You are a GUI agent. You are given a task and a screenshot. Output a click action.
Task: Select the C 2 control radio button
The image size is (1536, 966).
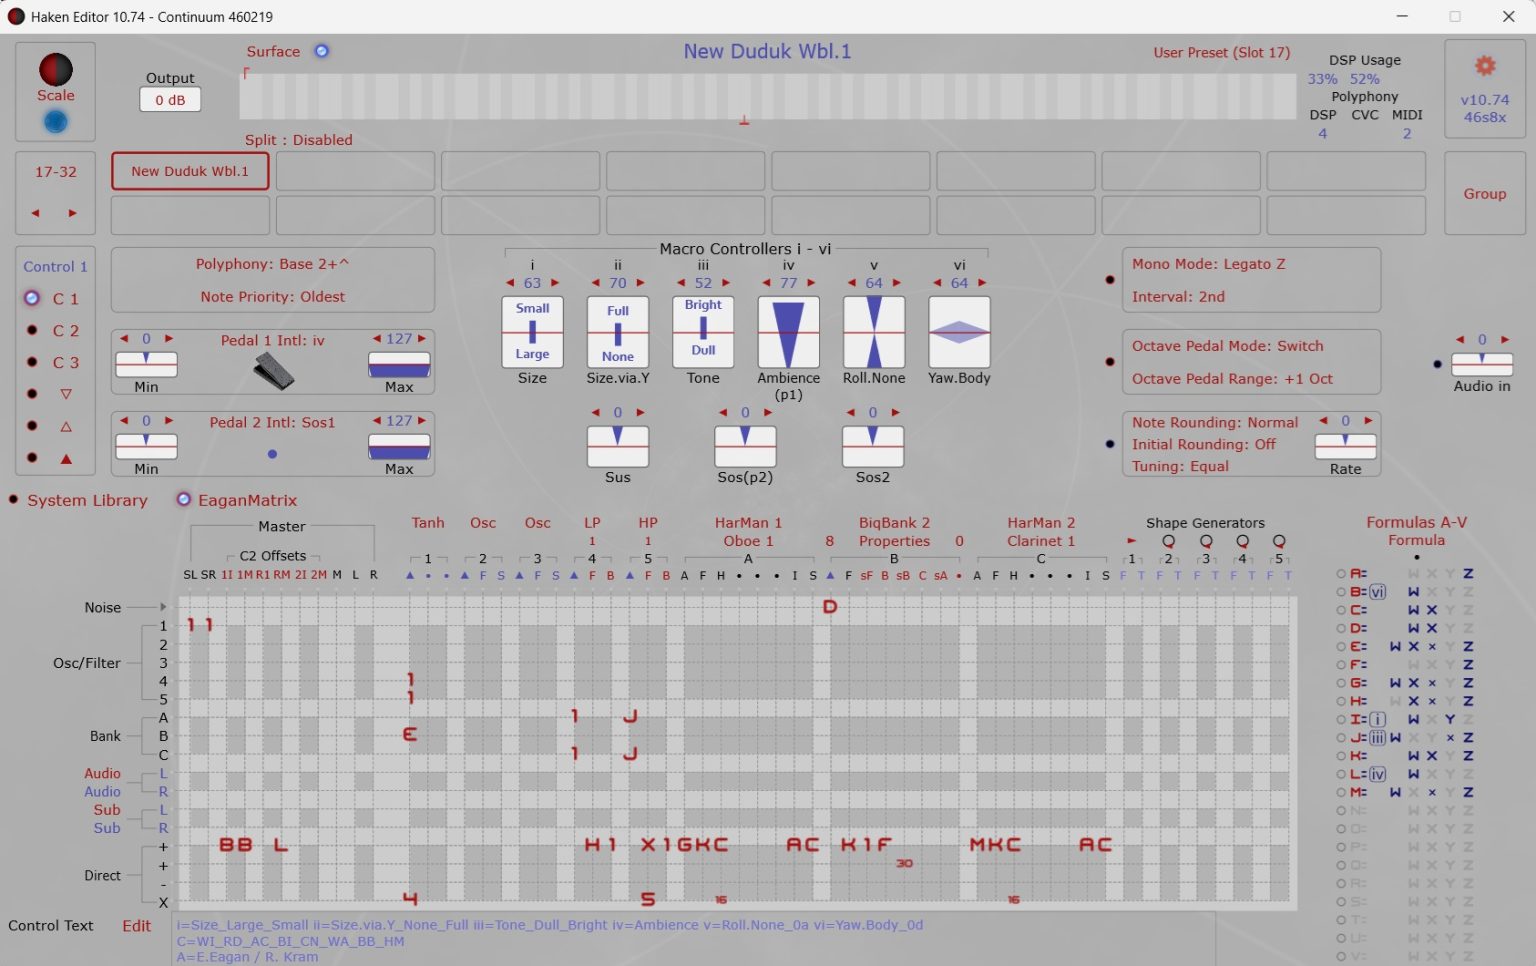[x=32, y=330]
